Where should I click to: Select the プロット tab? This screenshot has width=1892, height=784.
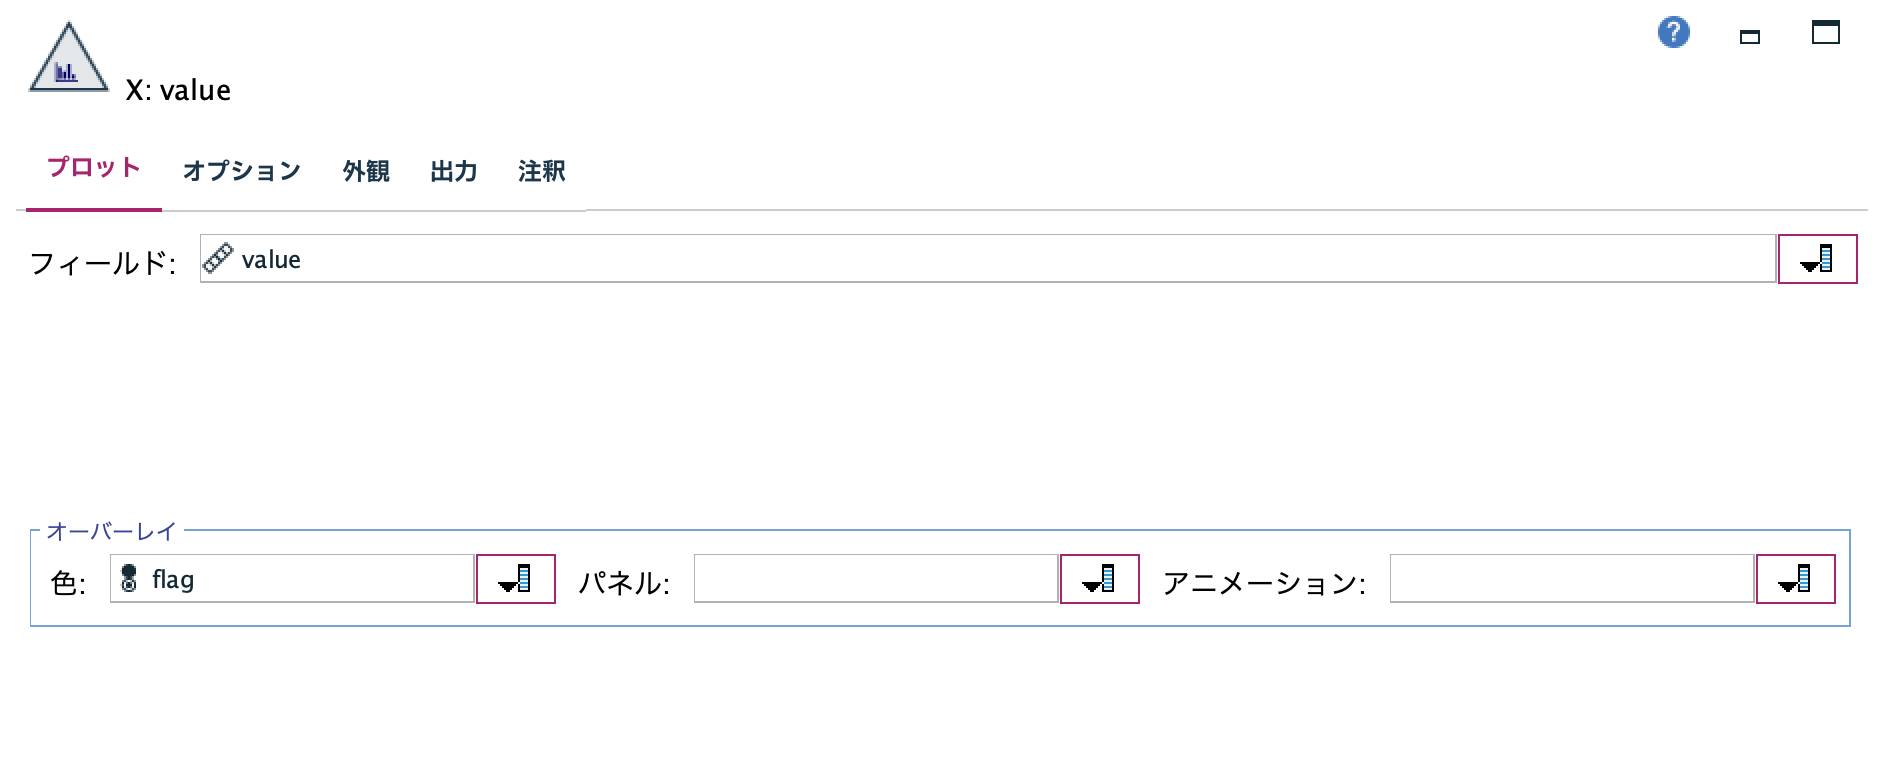94,168
